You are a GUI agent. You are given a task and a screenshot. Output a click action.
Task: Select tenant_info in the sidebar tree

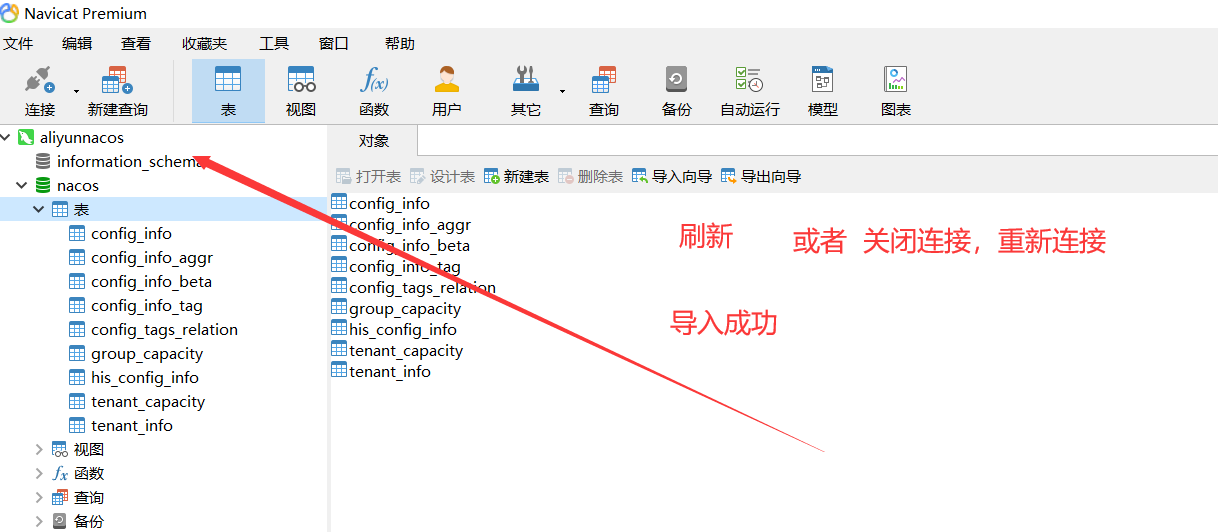(x=132, y=425)
